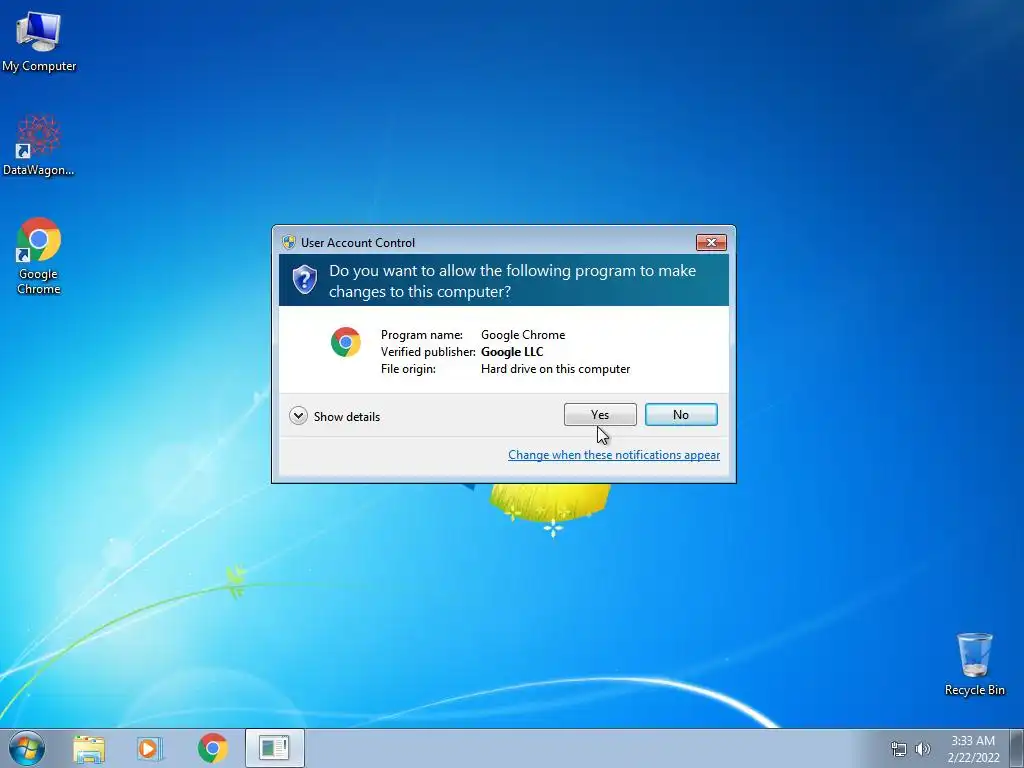The width and height of the screenshot is (1024, 768).
Task: Open the network tray icon
Action: [x=899, y=749]
